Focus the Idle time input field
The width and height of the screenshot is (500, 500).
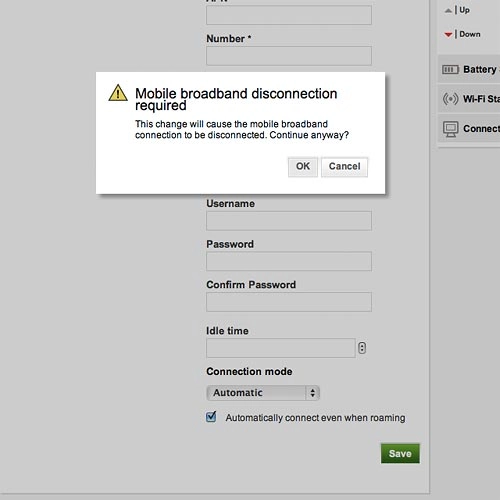pyautogui.click(x=281, y=348)
